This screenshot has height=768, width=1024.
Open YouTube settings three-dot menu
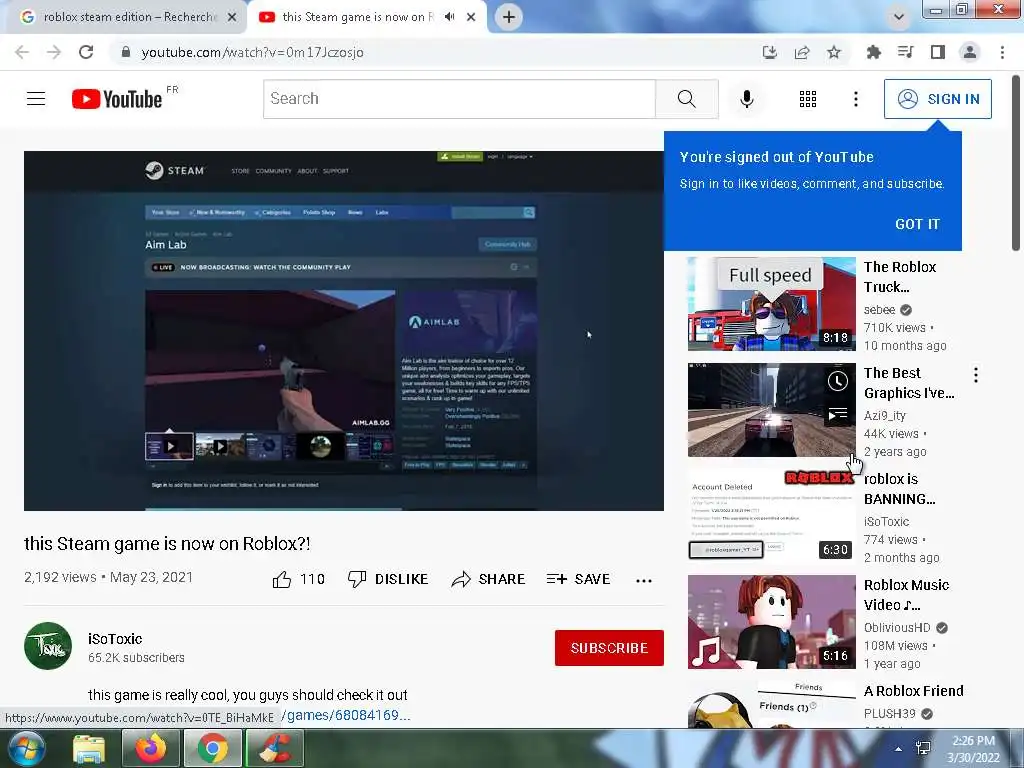point(856,99)
